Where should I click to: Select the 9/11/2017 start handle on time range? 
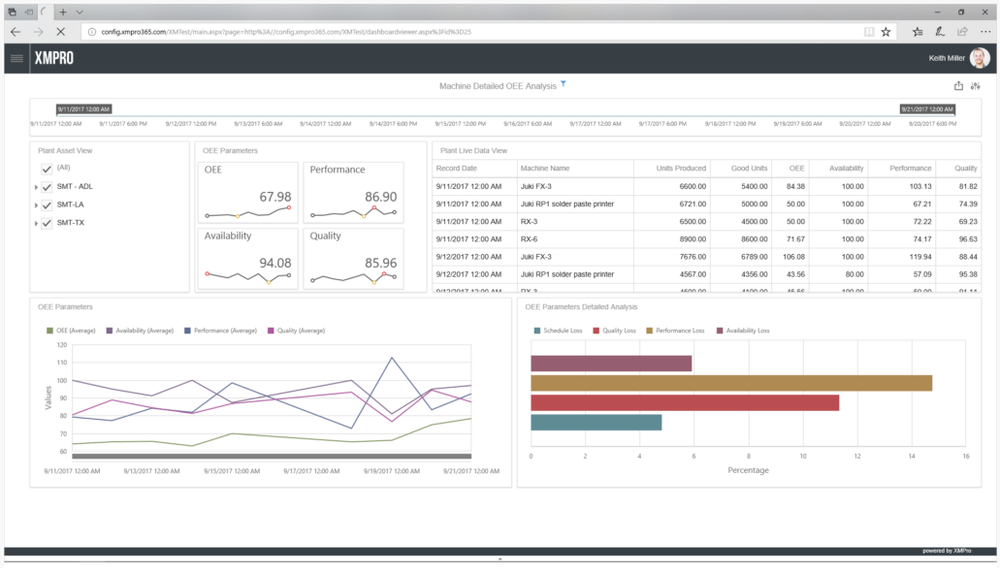coord(84,109)
